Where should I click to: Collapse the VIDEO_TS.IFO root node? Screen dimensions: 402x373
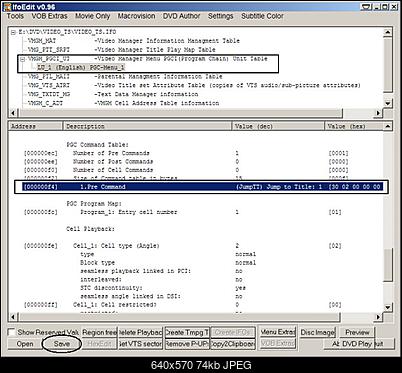pyautogui.click(x=13, y=32)
